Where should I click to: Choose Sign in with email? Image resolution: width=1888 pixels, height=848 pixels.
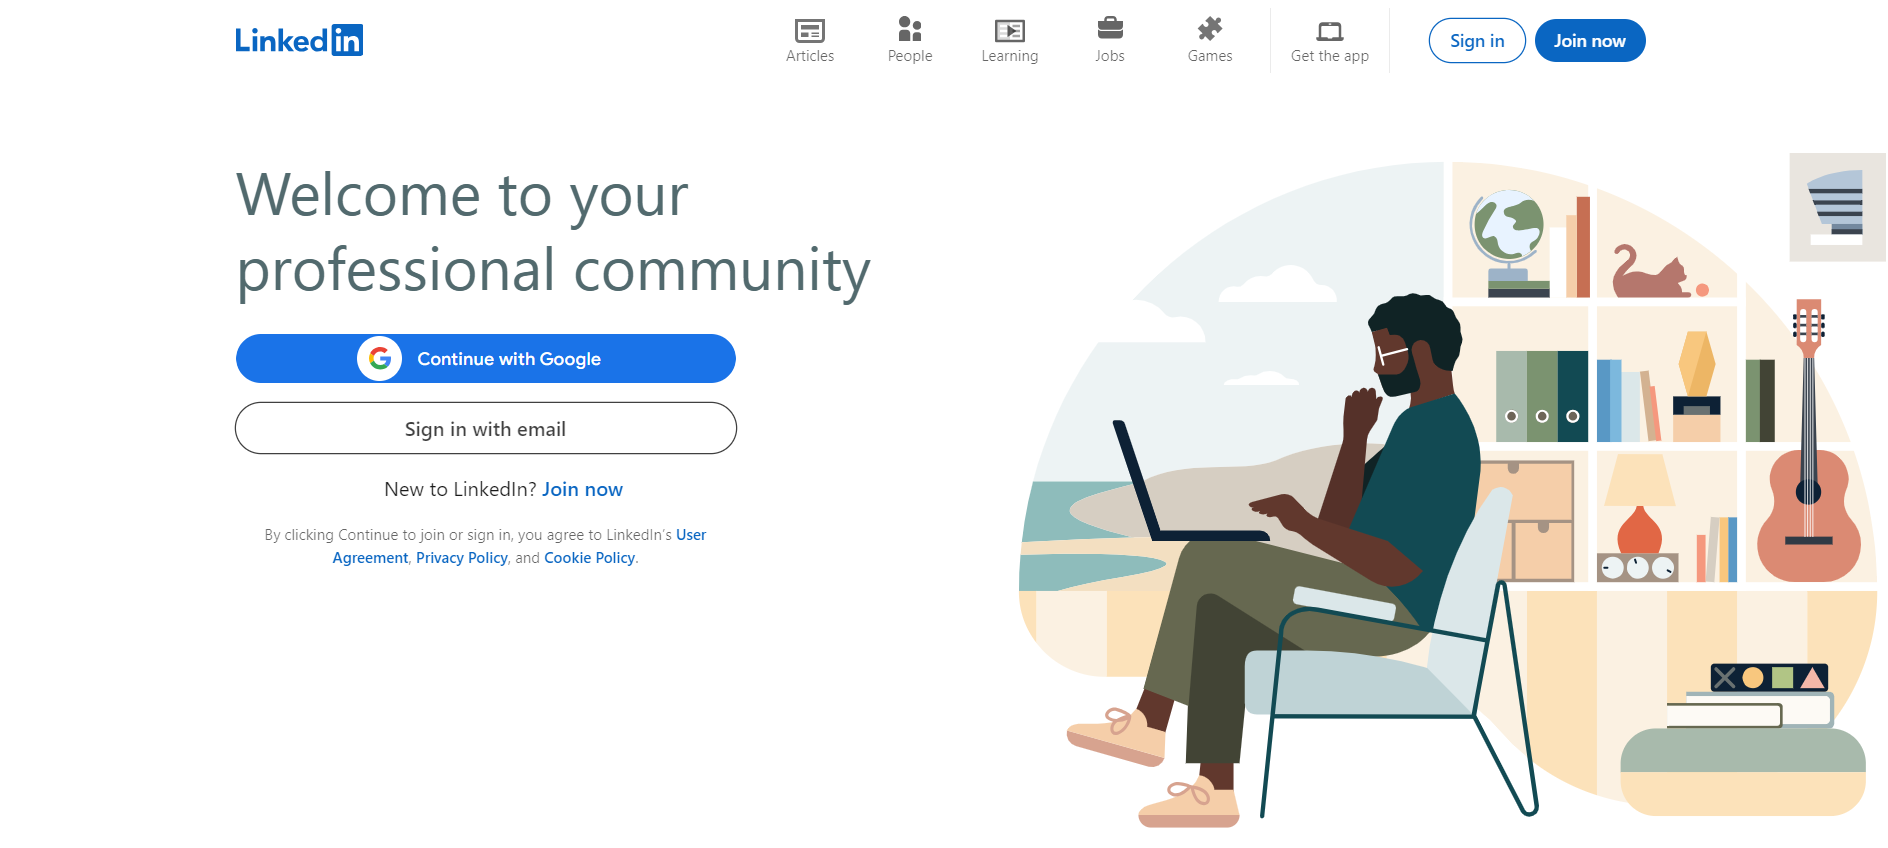[486, 428]
